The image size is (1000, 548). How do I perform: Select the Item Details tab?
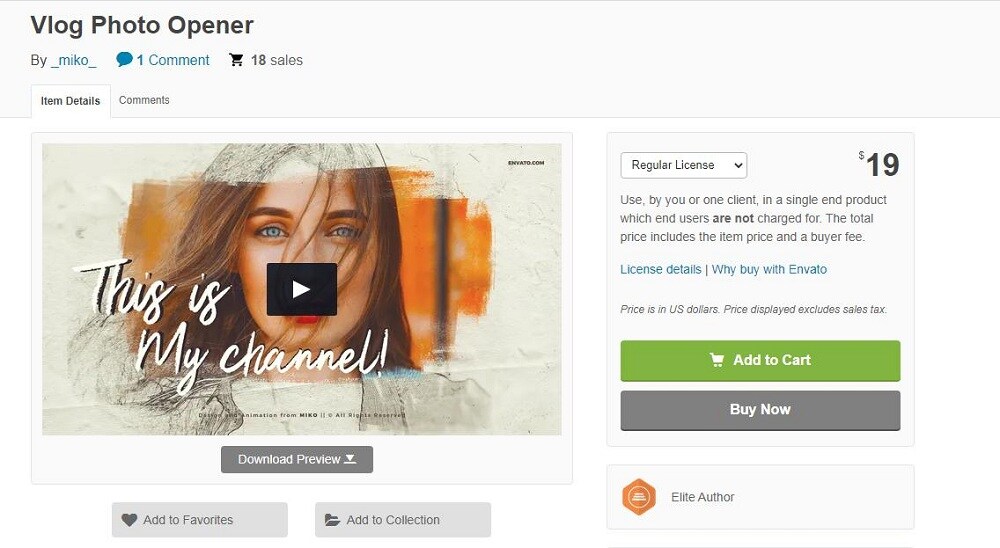click(71, 101)
